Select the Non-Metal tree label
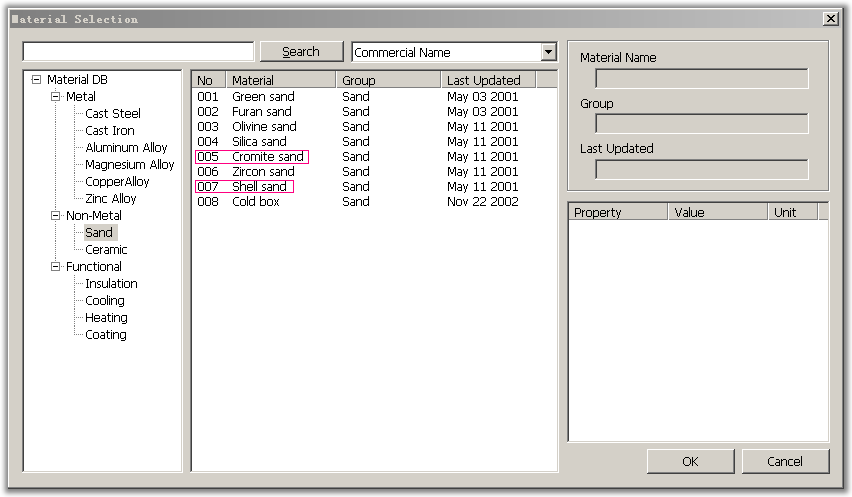This screenshot has width=852, height=497. 94,216
